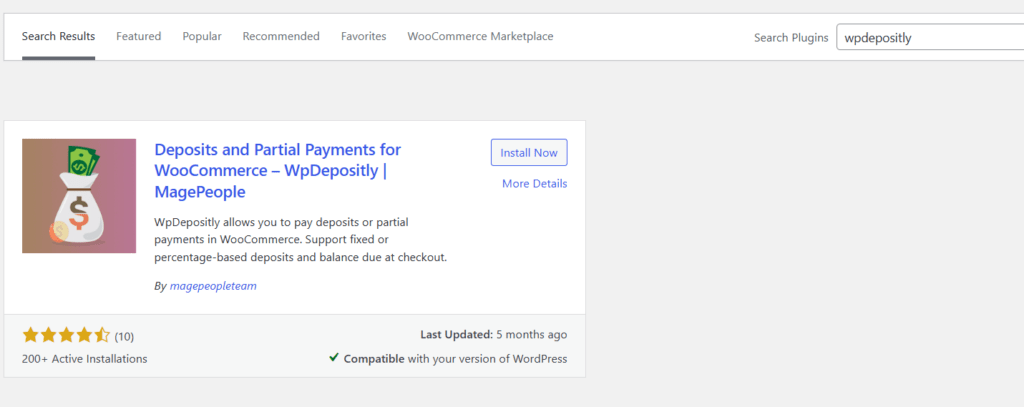Screen dimensions: 1024x407
Task: Open the WooCommerce Marketplace tab
Action: 480,37
